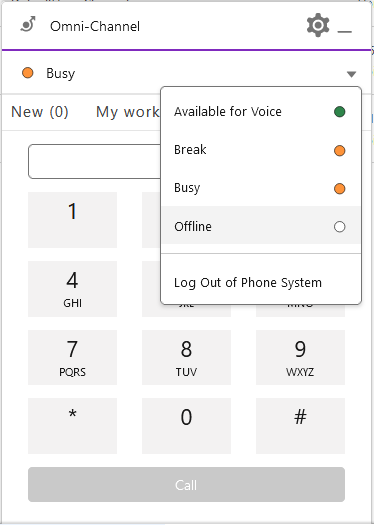Tap the 9 WXYZ key
The height and width of the screenshot is (525, 374).
click(x=300, y=357)
